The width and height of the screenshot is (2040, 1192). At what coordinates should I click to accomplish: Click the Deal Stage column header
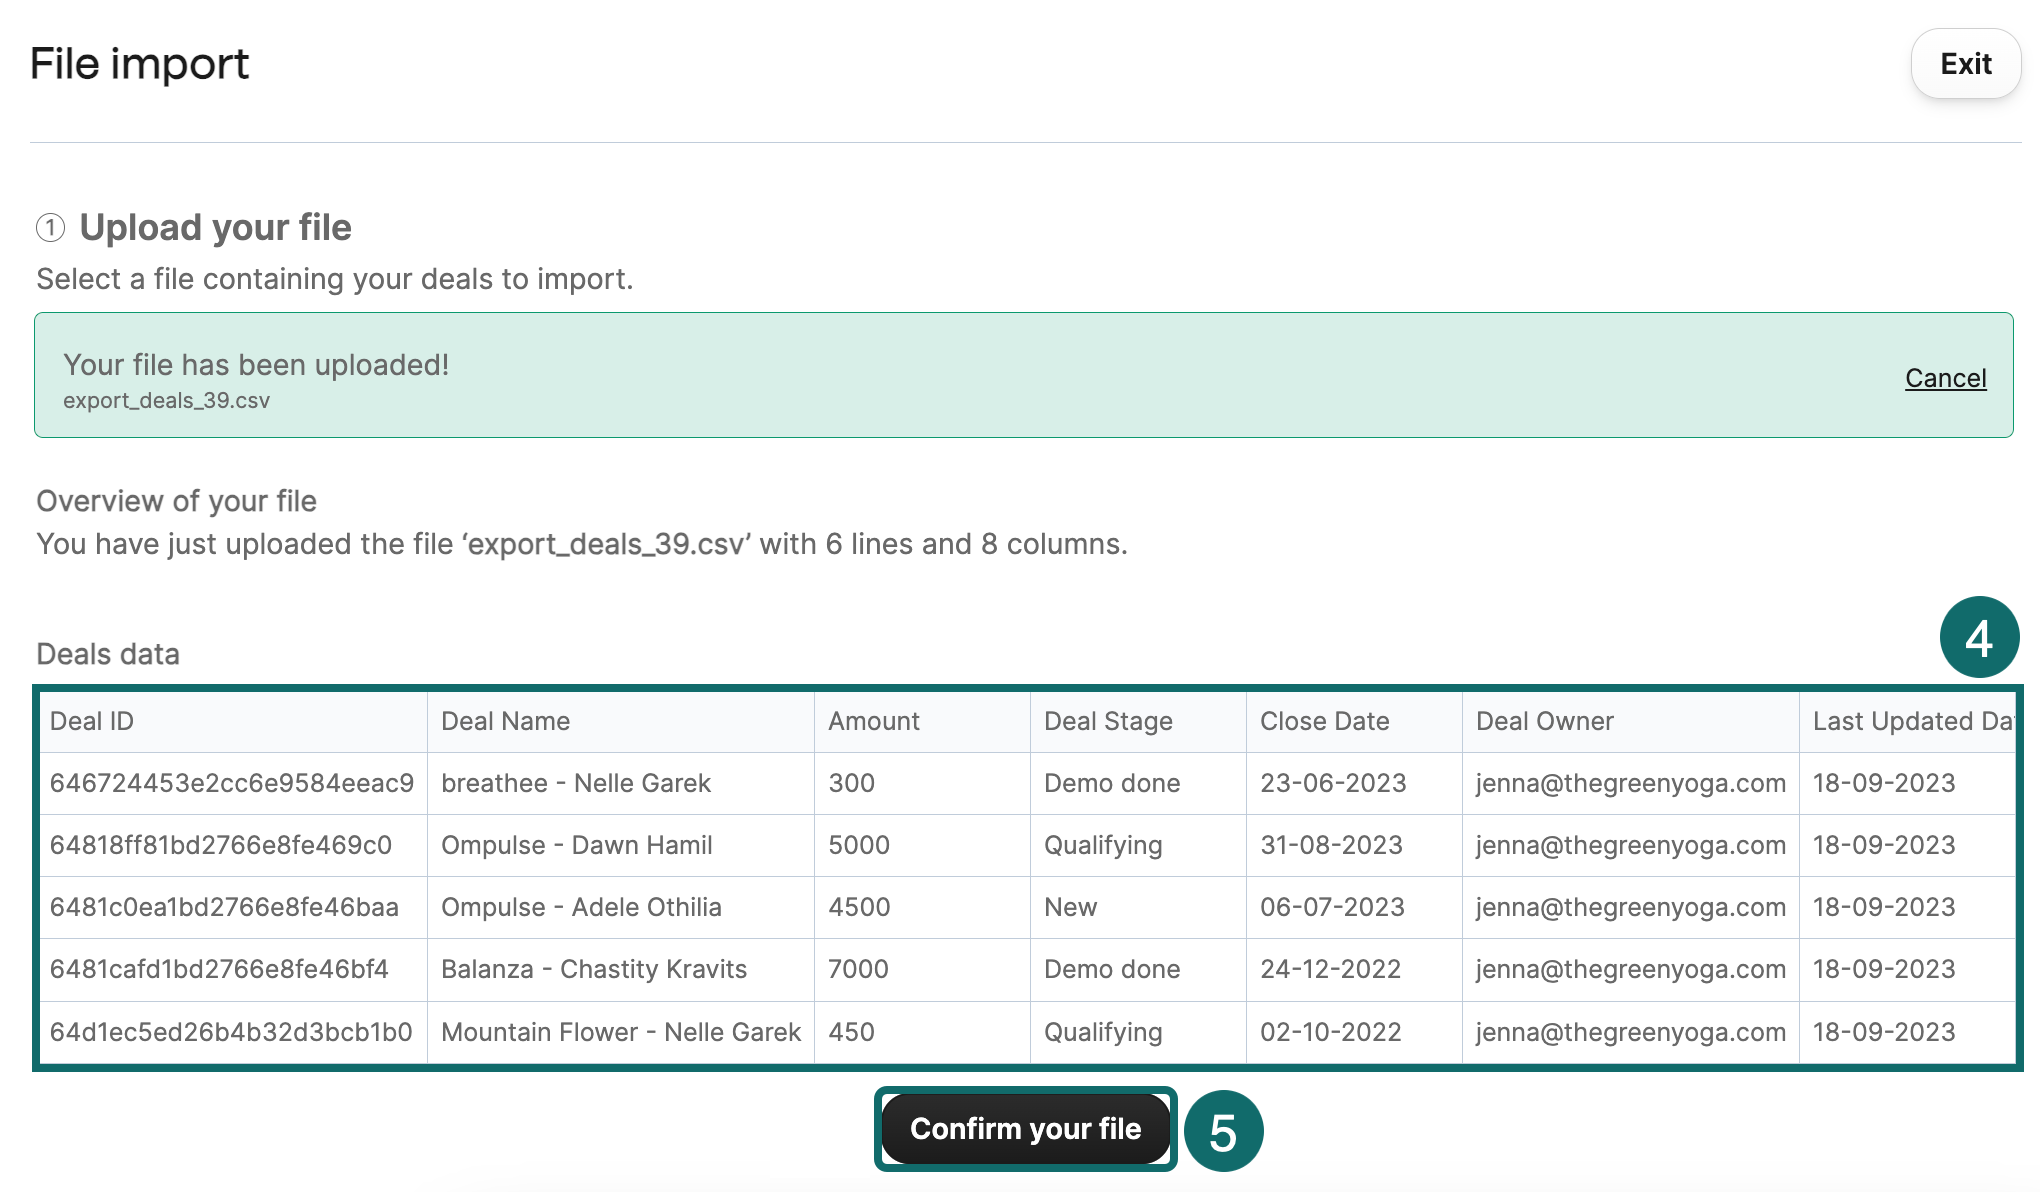click(1108, 721)
